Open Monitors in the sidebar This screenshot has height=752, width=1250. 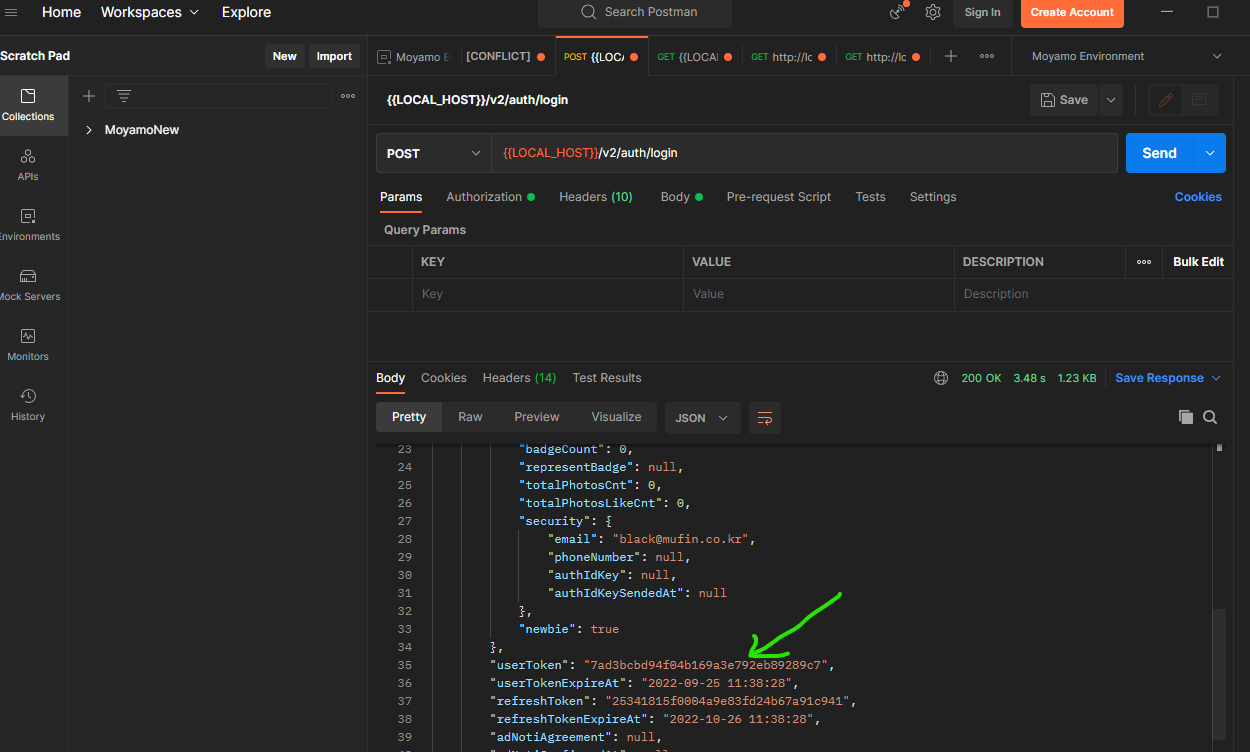point(28,345)
